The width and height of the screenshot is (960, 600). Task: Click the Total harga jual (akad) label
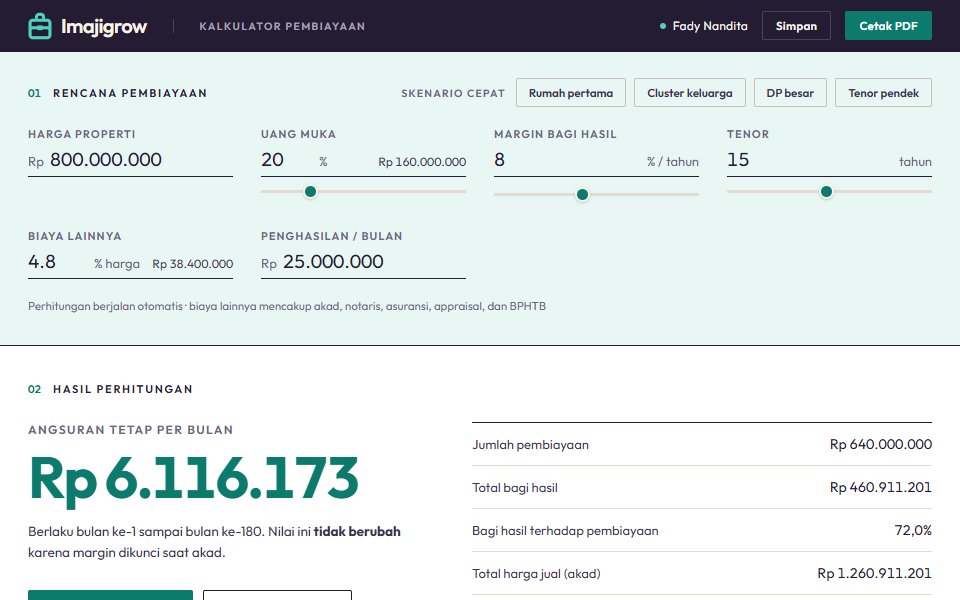click(536, 574)
